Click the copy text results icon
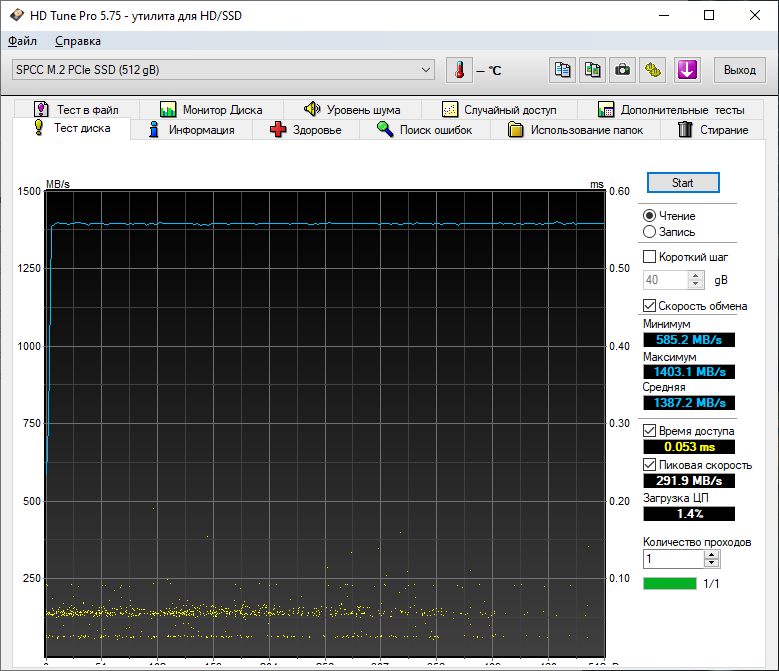This screenshot has width=779, height=671. (x=563, y=70)
